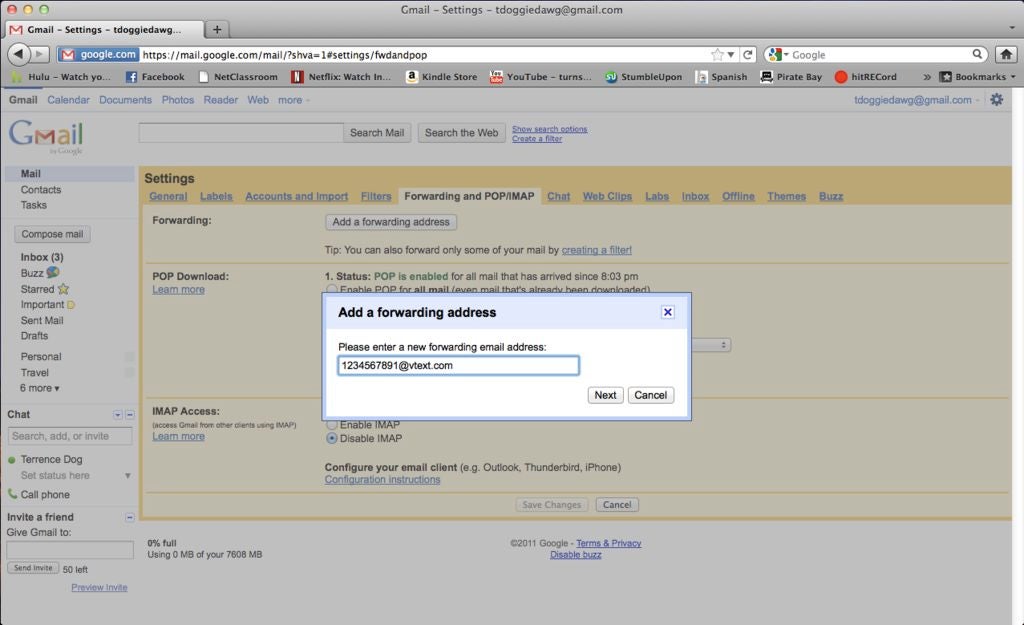The height and width of the screenshot is (625, 1024).
Task: Open a new browser tab
Action: (217, 29)
